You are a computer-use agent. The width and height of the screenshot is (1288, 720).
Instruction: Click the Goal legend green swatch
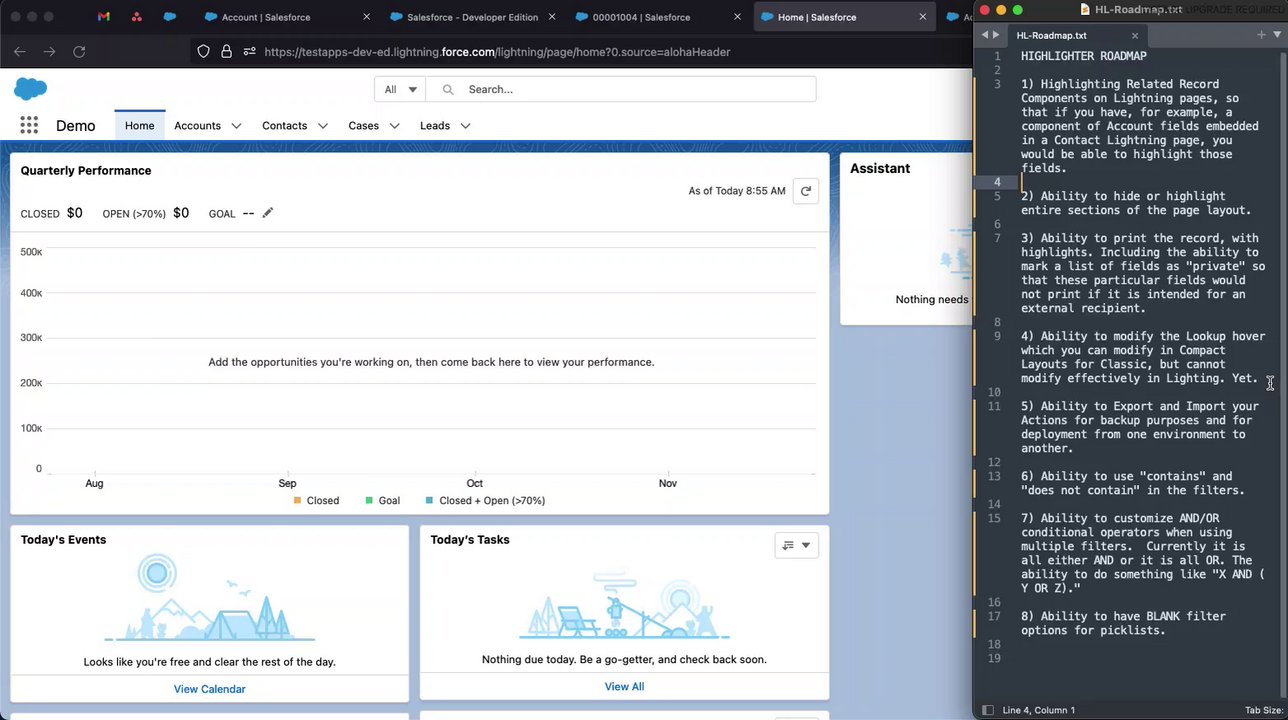[369, 500]
